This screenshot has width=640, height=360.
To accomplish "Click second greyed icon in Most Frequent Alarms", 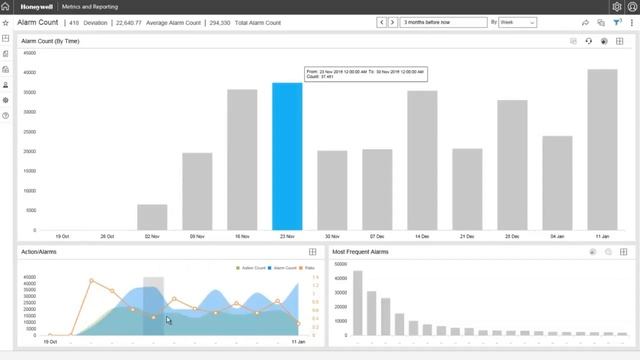I will click(x=608, y=252).
